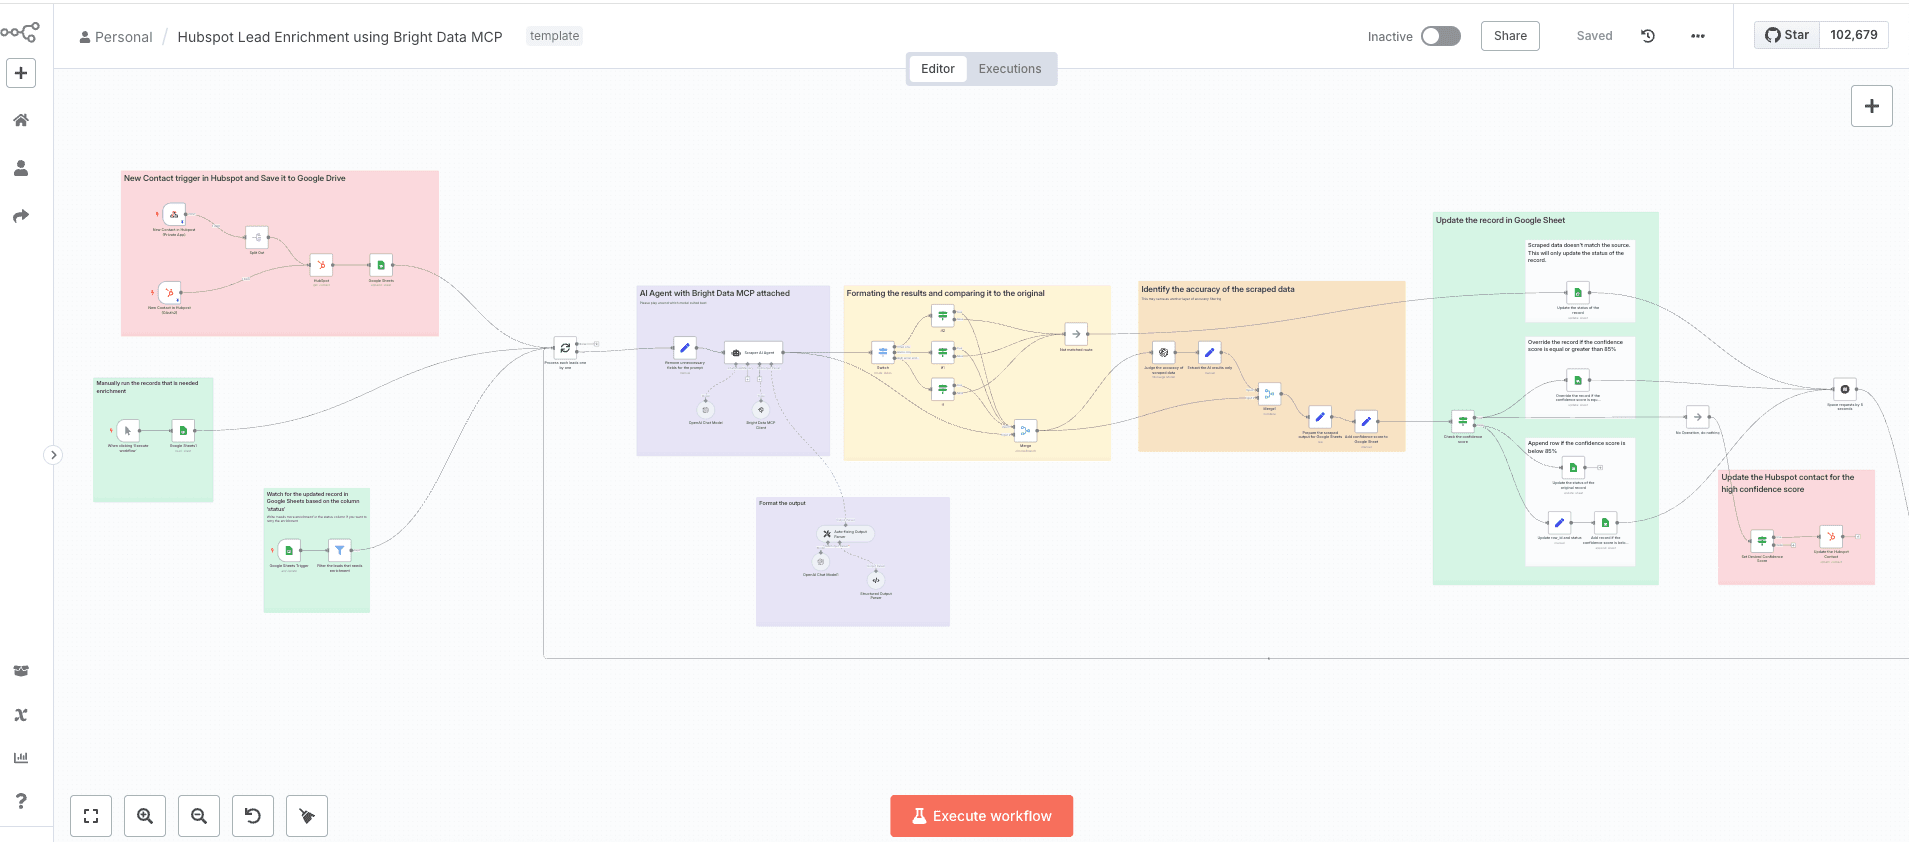Click the Share button
Image resolution: width=1909 pixels, height=842 pixels.
tap(1509, 36)
